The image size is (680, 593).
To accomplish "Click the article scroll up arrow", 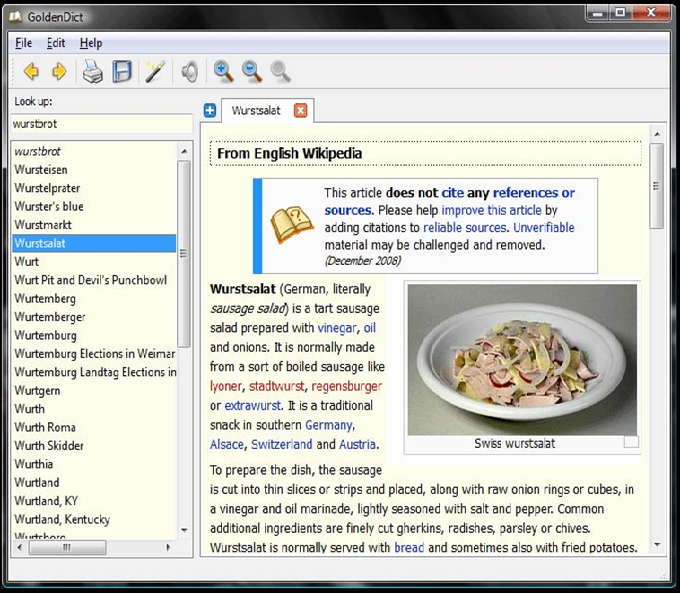I will click(x=657, y=134).
